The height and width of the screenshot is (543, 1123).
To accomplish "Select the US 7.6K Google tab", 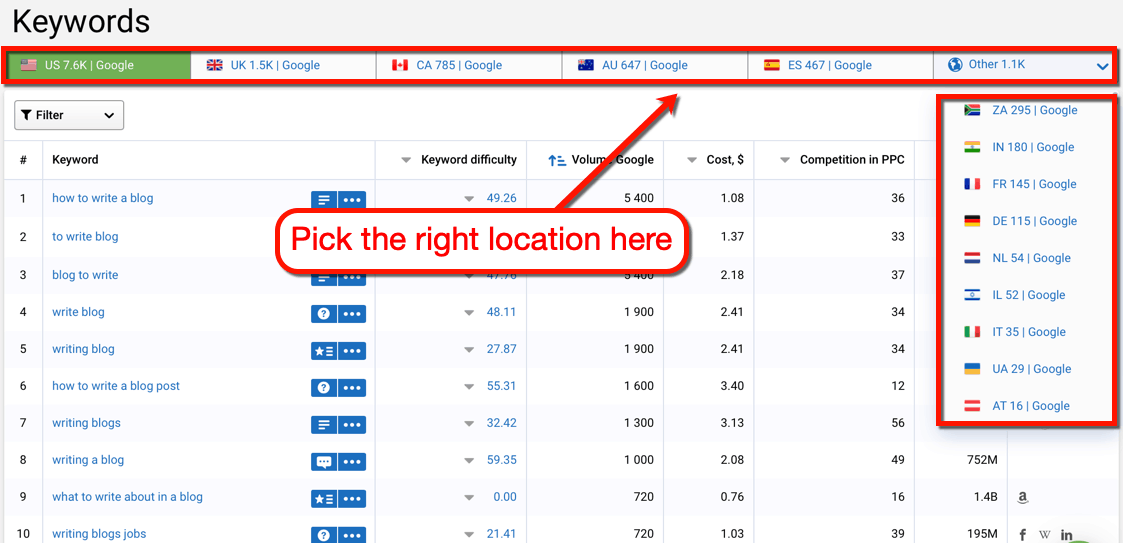I will click(99, 65).
